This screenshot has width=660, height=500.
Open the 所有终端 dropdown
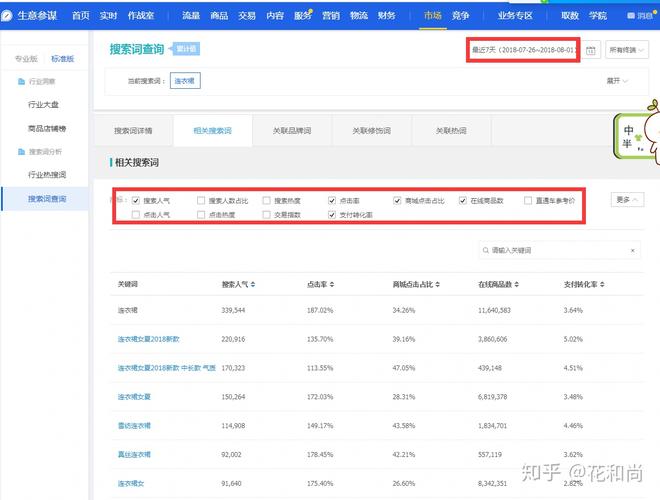627,50
